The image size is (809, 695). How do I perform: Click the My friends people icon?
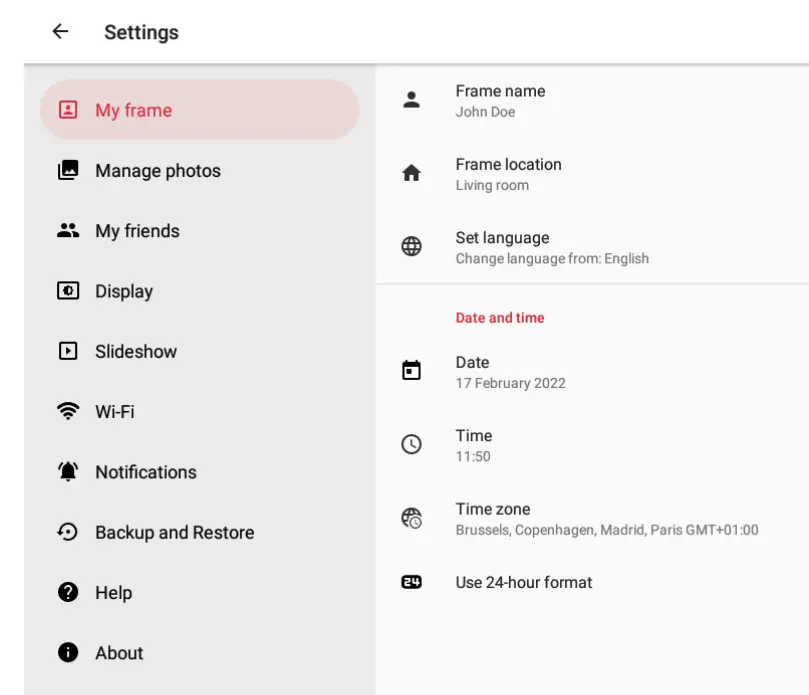68,231
